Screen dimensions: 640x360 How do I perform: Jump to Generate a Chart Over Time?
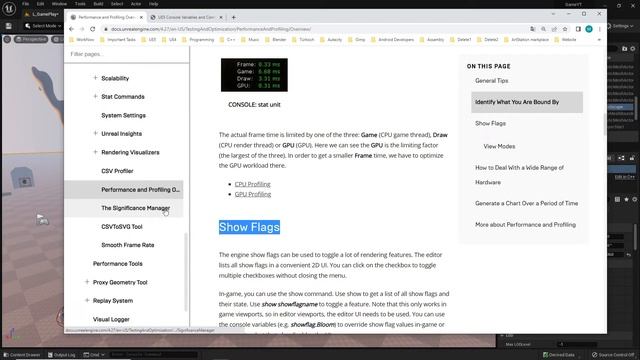pyautogui.click(x=527, y=203)
